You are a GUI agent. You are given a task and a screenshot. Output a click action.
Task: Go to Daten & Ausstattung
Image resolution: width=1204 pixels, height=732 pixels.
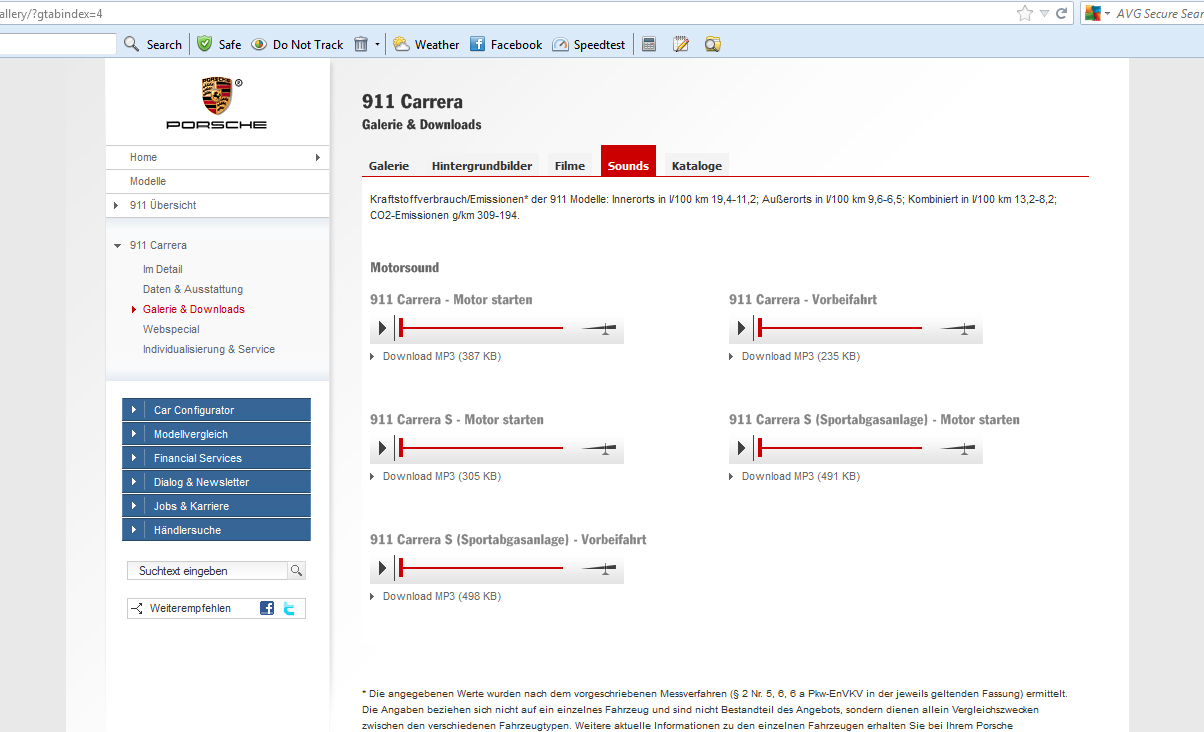point(193,289)
